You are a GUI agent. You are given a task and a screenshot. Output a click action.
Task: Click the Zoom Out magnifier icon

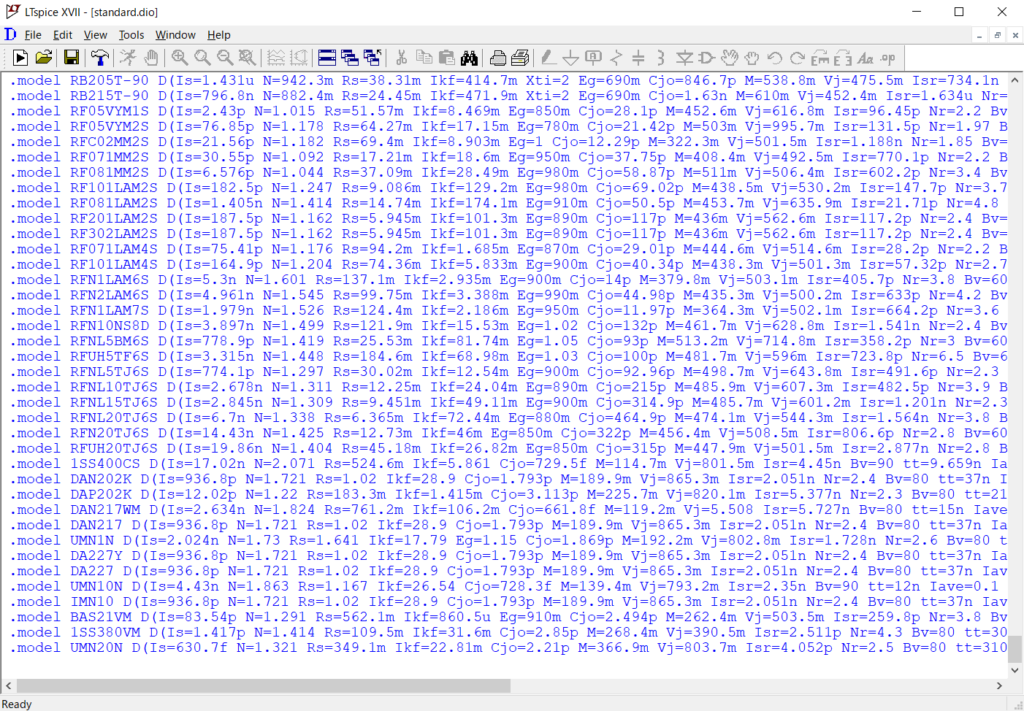click(225, 58)
